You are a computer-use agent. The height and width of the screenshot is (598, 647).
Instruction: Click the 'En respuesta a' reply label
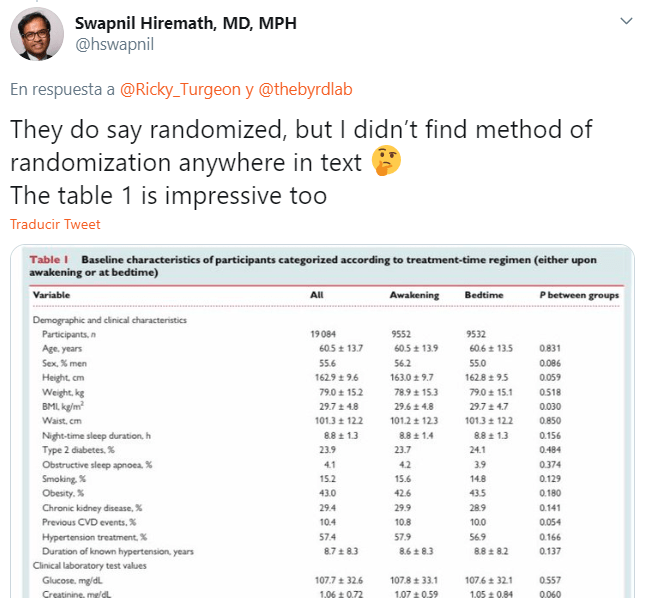62,89
